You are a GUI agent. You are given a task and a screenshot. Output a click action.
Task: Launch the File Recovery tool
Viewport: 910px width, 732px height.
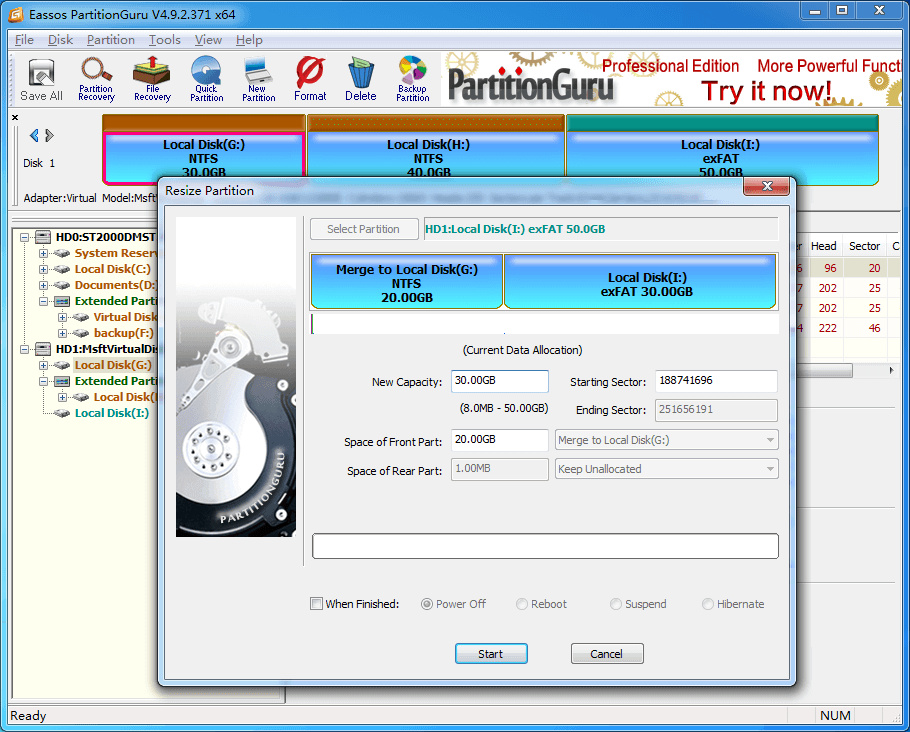pyautogui.click(x=152, y=80)
